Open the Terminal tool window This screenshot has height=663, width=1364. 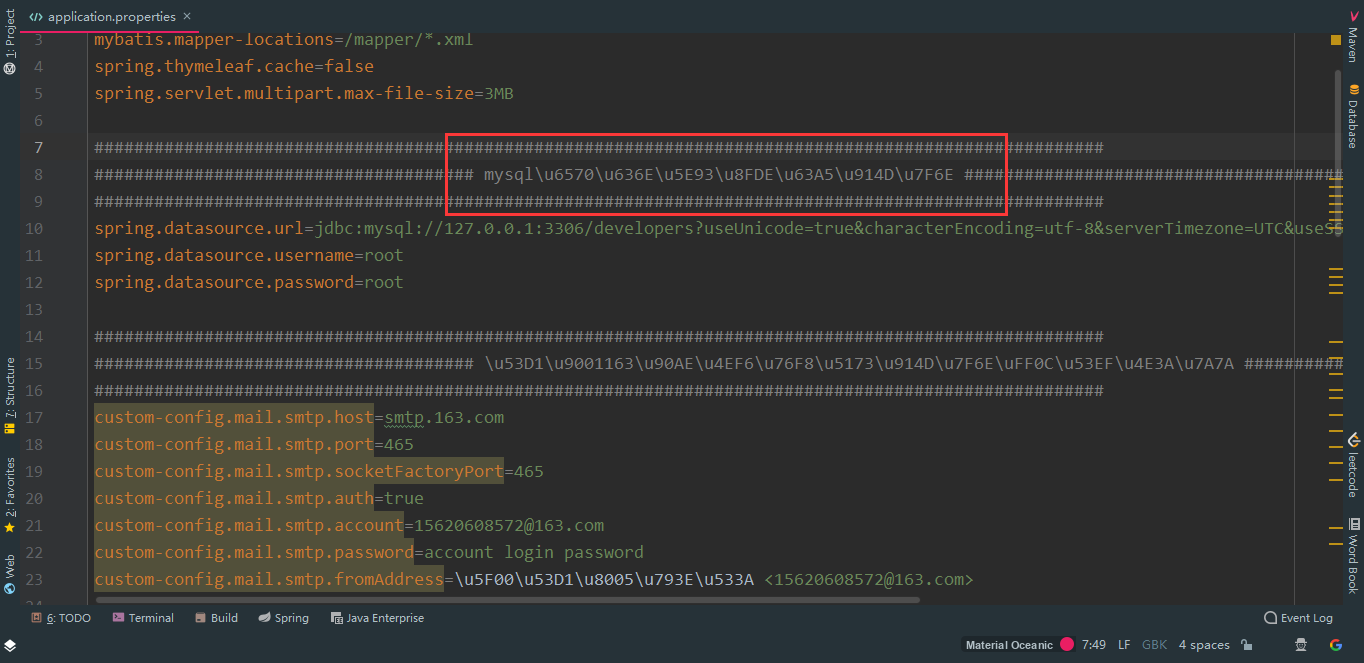pos(144,618)
